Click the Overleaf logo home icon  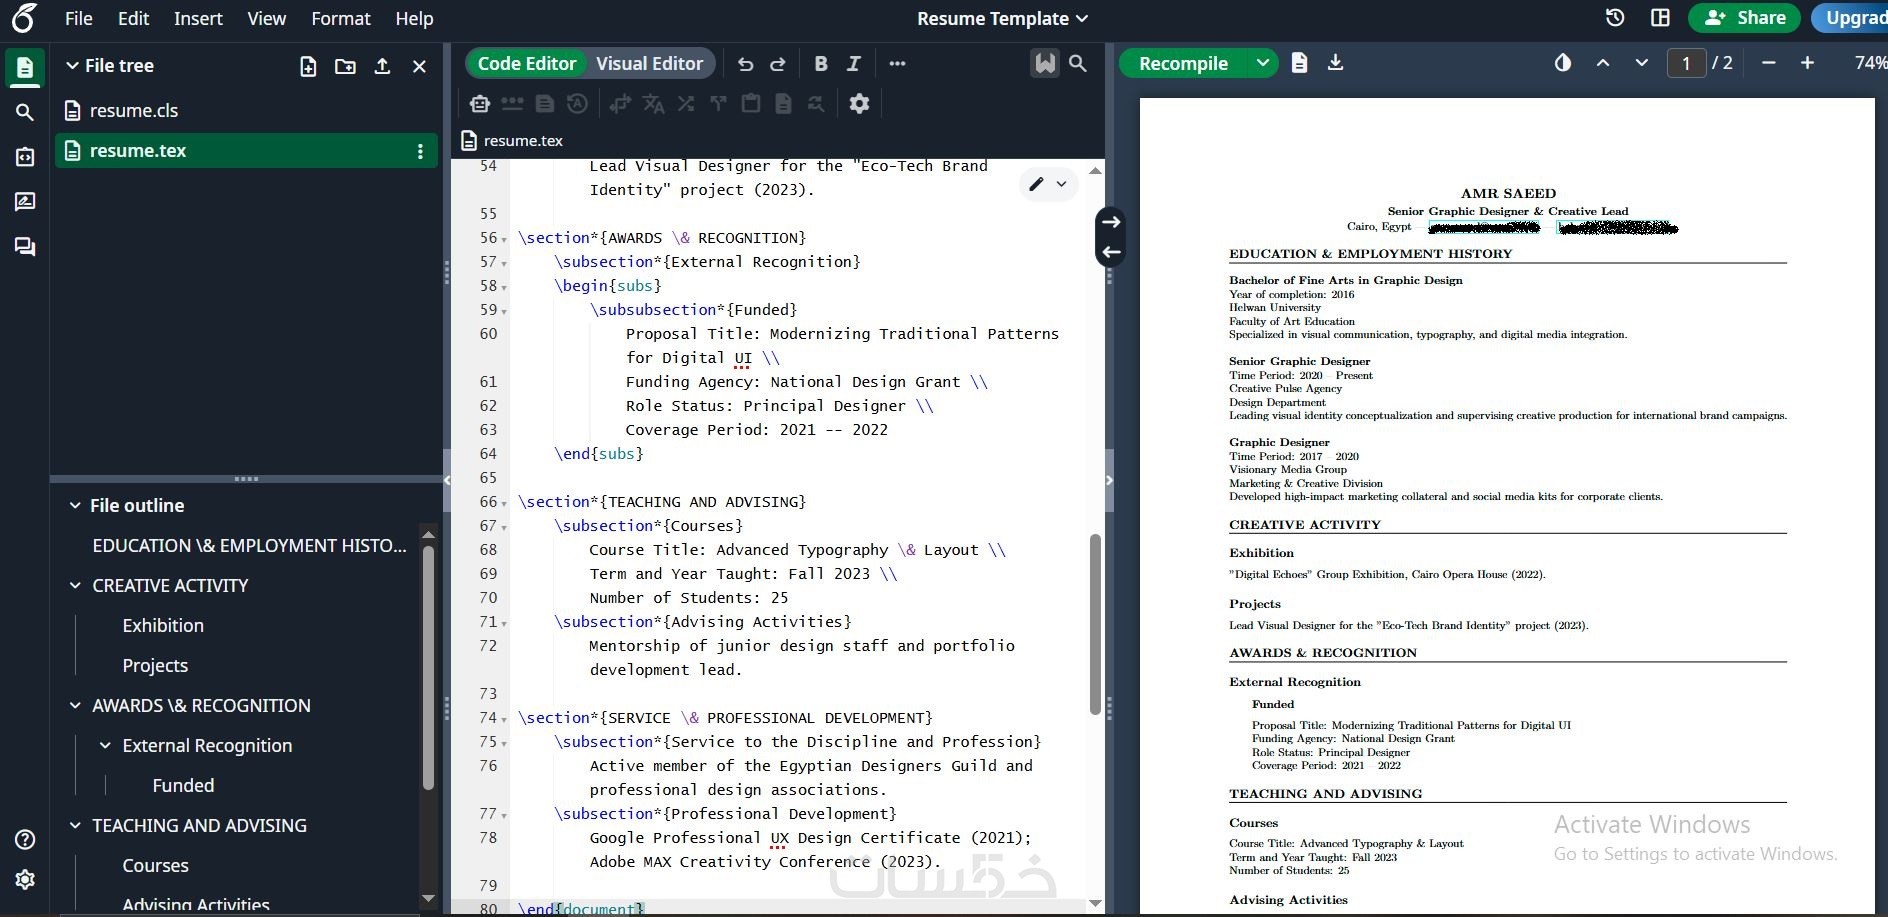click(x=23, y=18)
